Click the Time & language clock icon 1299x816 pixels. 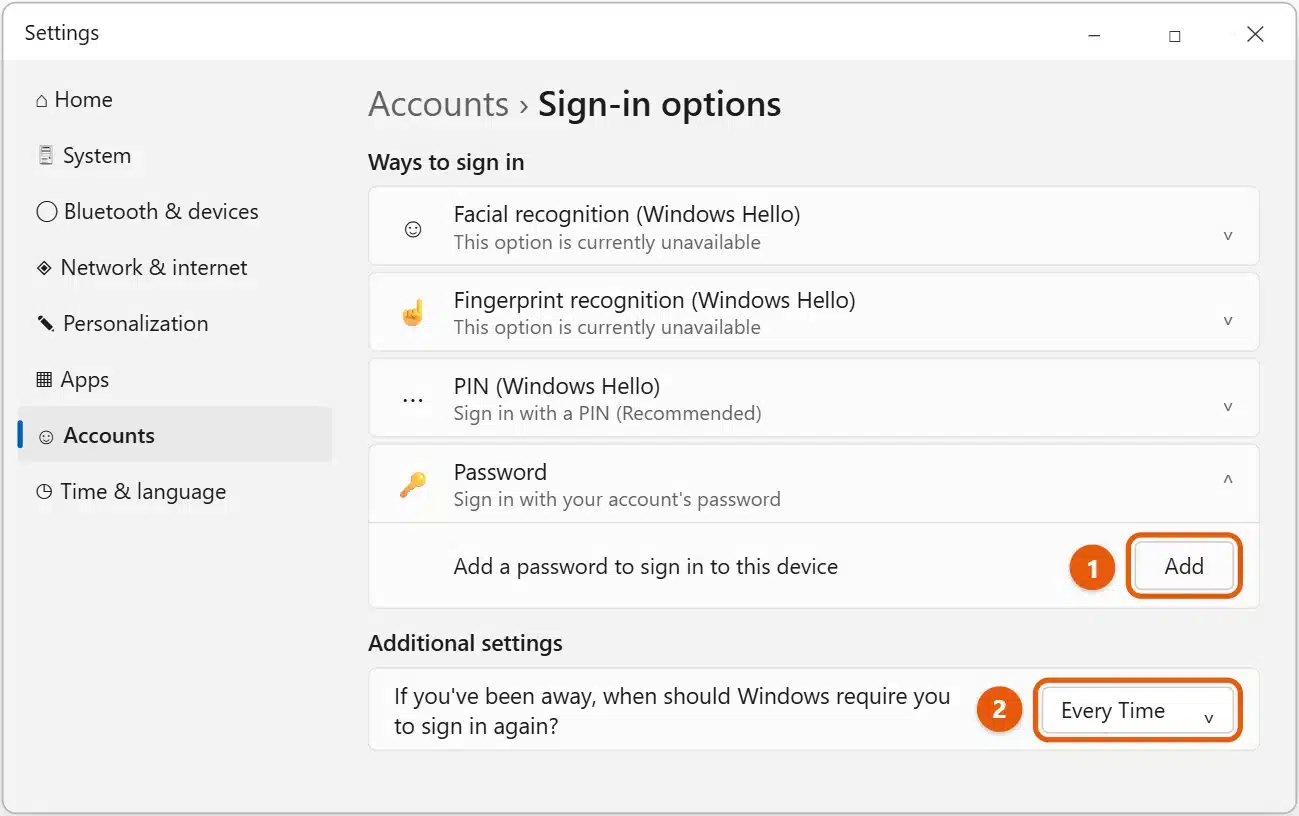coord(44,492)
